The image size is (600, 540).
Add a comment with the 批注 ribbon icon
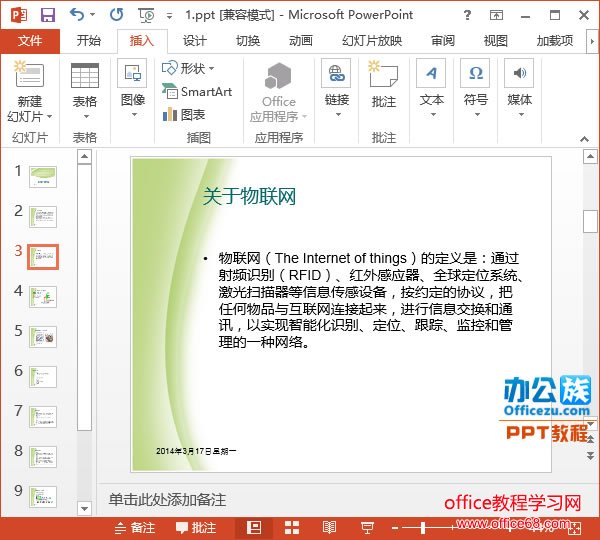point(384,84)
